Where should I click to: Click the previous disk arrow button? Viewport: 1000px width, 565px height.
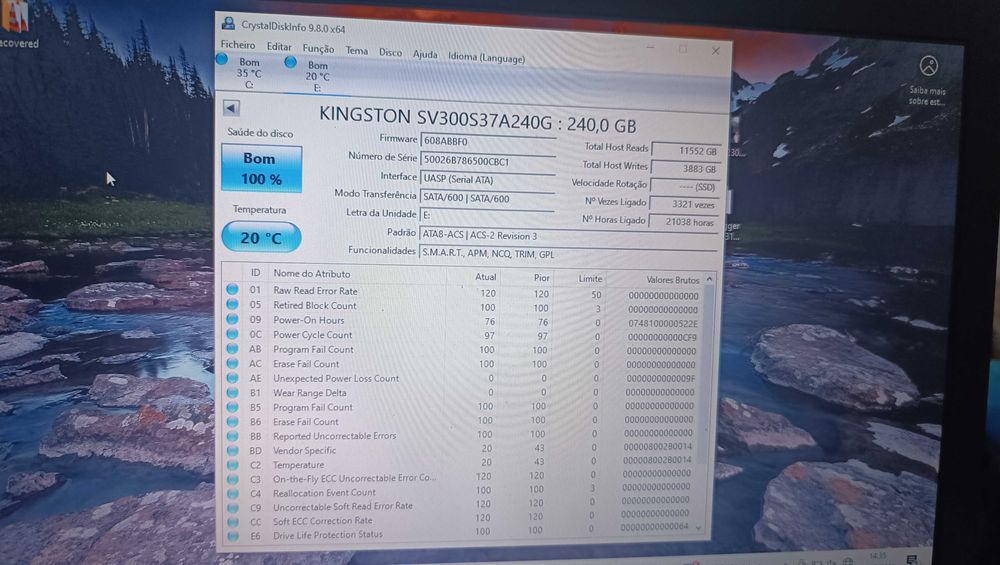[x=232, y=108]
